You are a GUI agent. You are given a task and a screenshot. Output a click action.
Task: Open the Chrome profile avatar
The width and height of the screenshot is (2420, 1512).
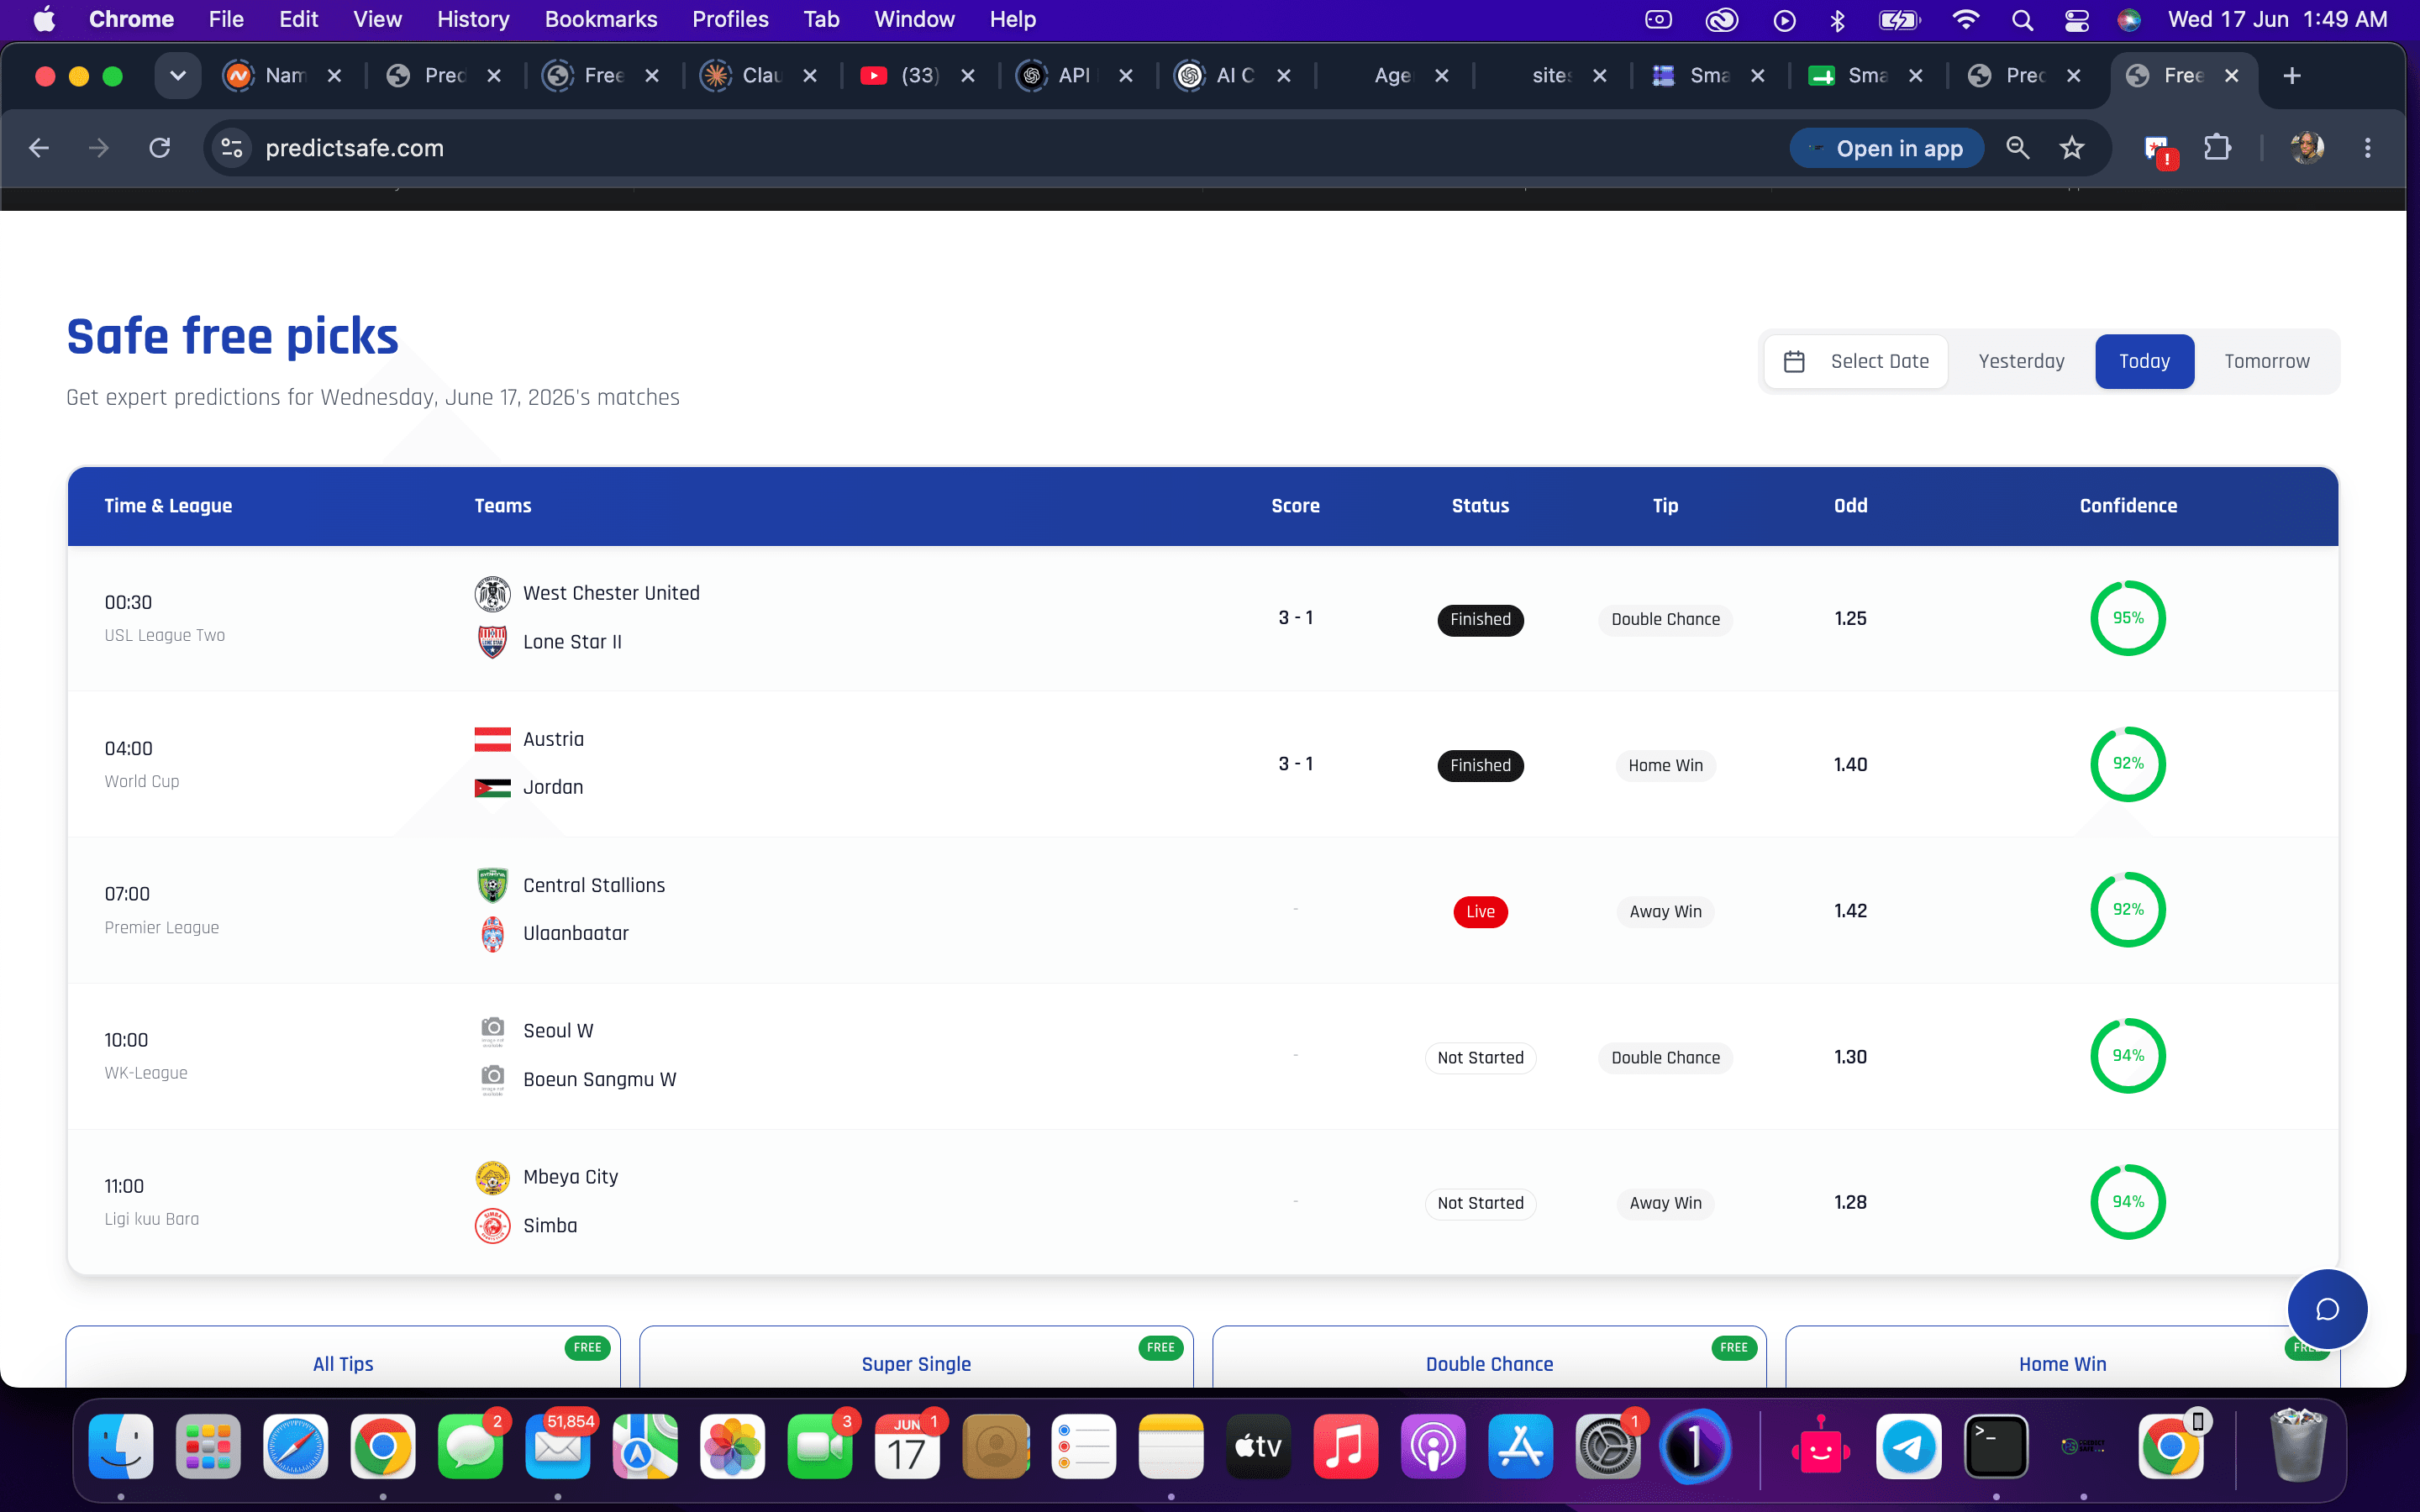[2307, 148]
